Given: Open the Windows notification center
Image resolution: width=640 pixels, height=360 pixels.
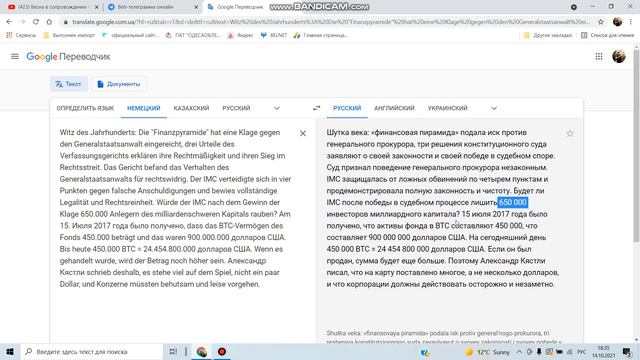Looking at the screenshot, I should 627,352.
